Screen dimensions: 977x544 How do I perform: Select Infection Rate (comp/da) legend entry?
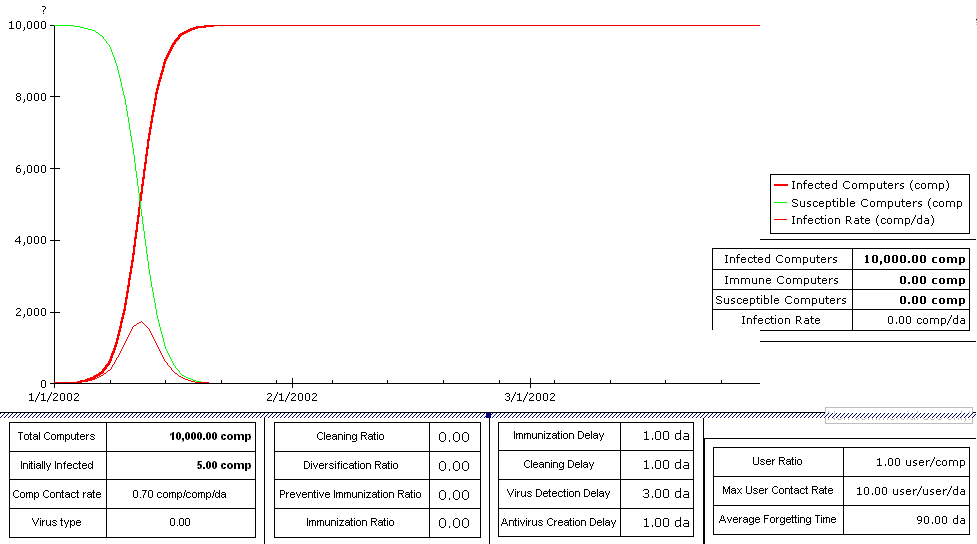pyautogui.click(x=854, y=220)
